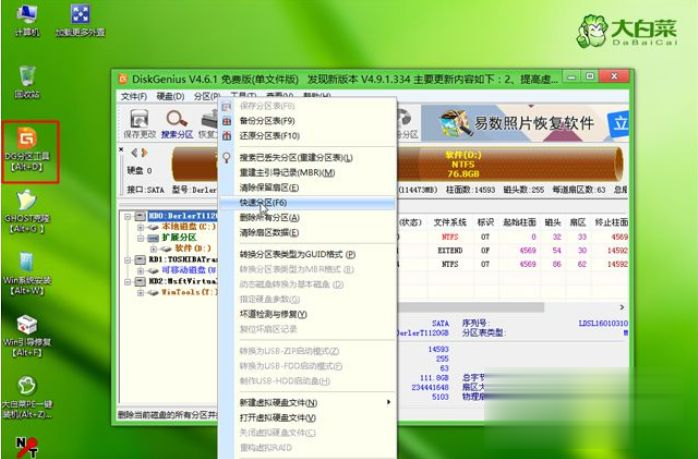The width and height of the screenshot is (698, 459).
Task: Expand the WinTools(F:) tree node
Action: (141, 292)
